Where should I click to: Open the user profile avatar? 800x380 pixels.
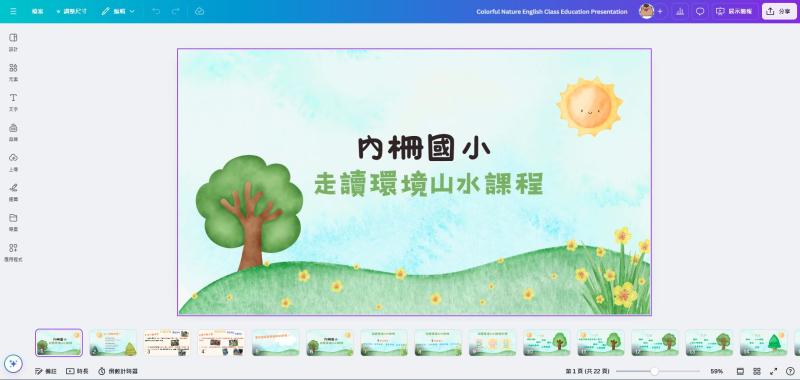click(646, 11)
